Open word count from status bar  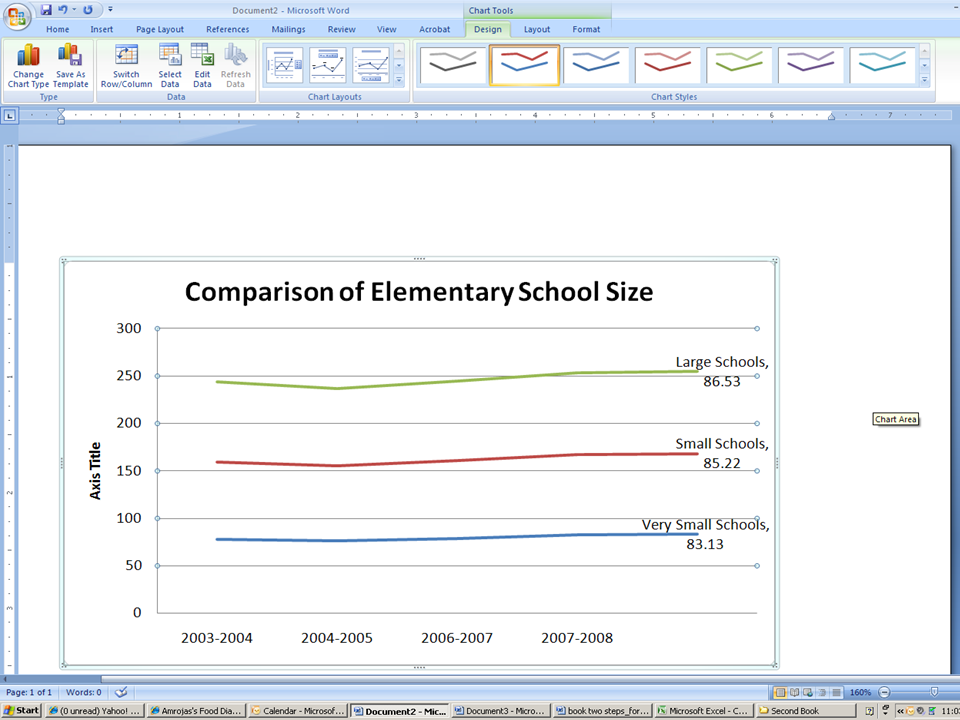(84, 692)
